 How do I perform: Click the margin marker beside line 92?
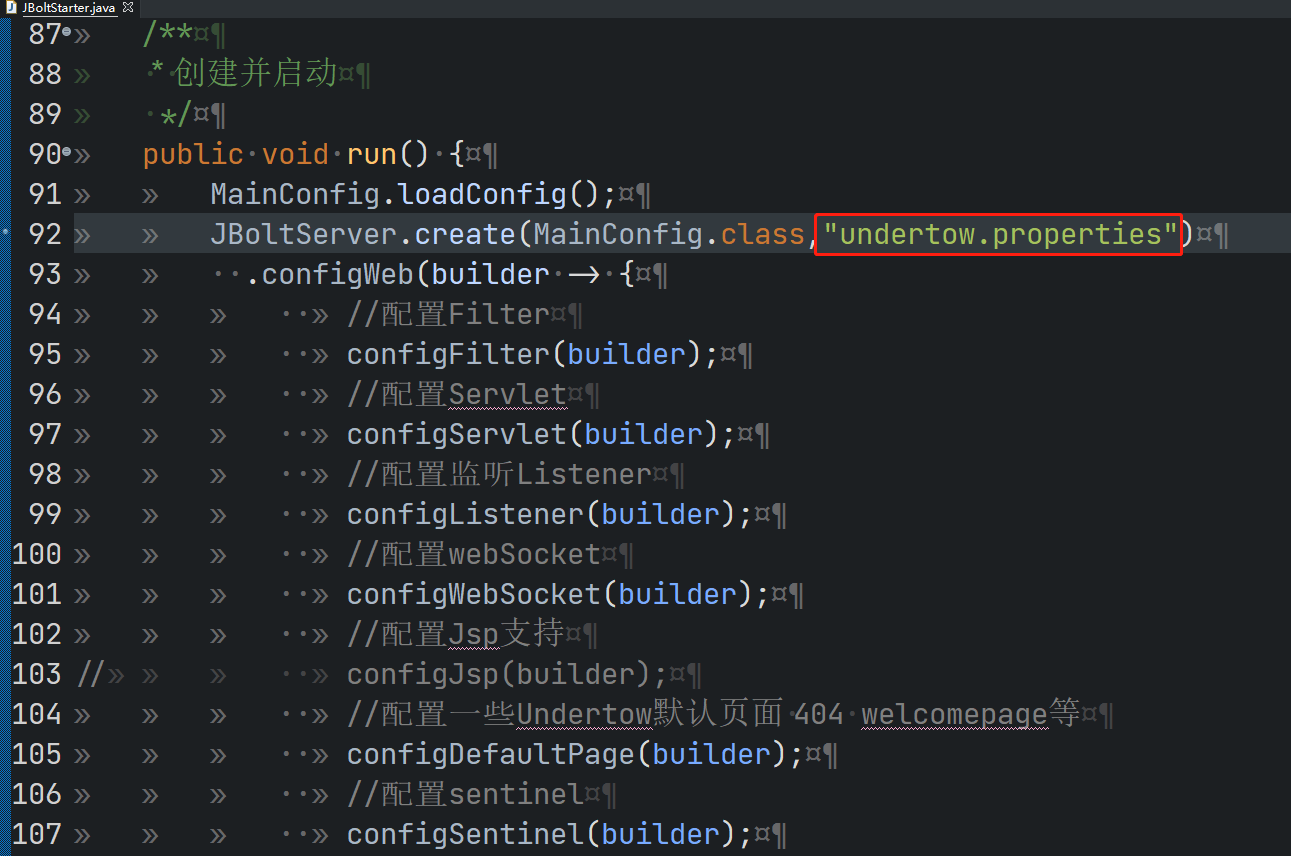pyautogui.click(x=6, y=233)
